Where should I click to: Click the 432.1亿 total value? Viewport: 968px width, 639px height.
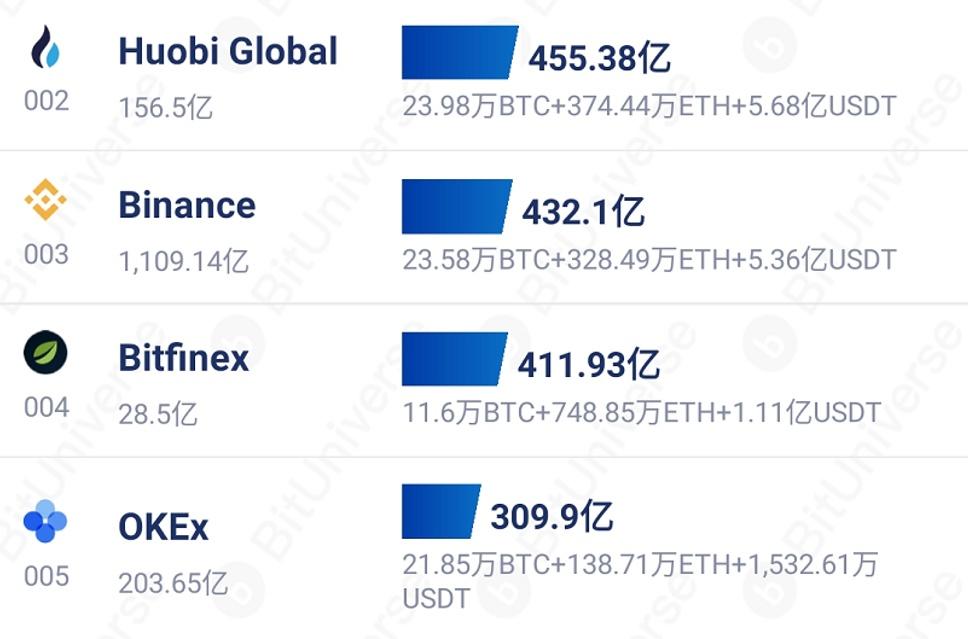pos(583,212)
